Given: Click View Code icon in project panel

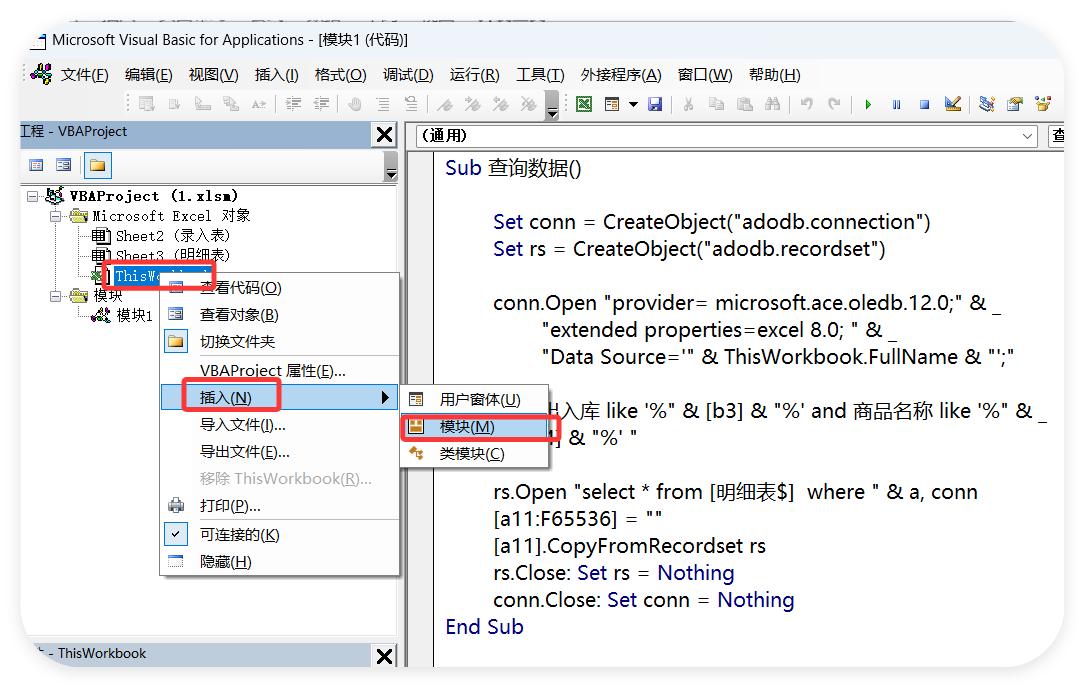Looking at the screenshot, I should [36, 165].
